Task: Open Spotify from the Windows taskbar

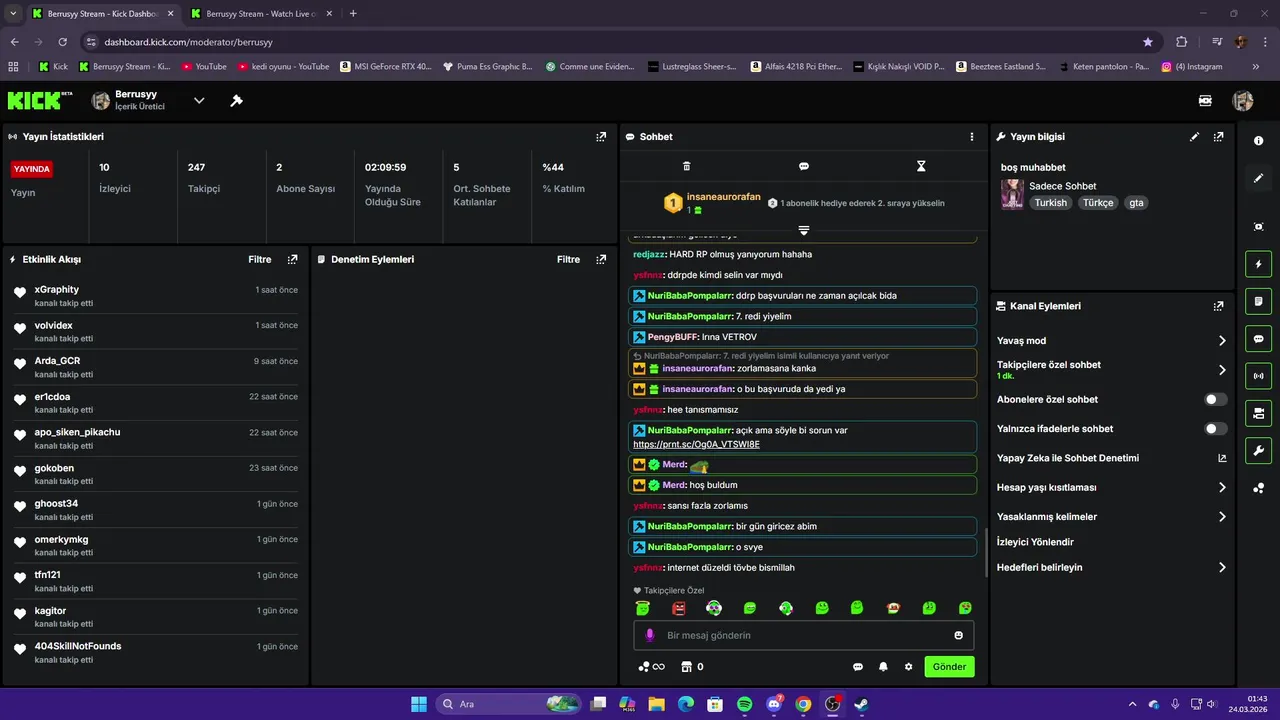Action: pyautogui.click(x=744, y=704)
